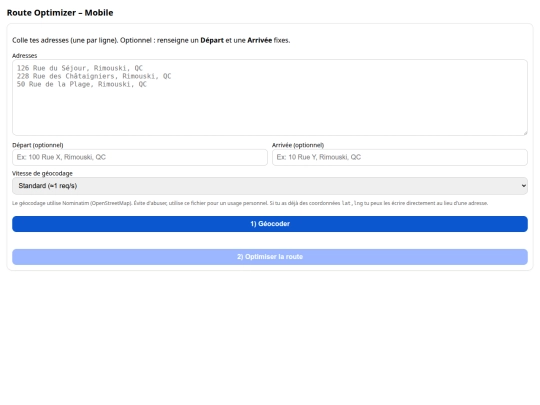
Task: Click the Arrivée (optionnel) label
Action: point(298,145)
